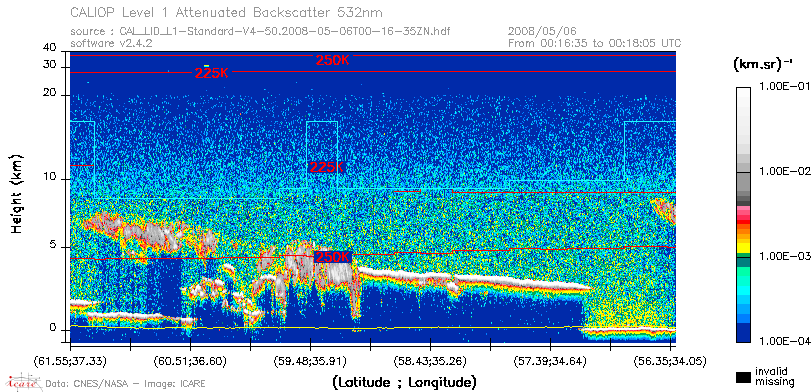Click the upper '225K' isotherm label near 30 km
Viewport: 811px width, 392px height.
click(212, 73)
